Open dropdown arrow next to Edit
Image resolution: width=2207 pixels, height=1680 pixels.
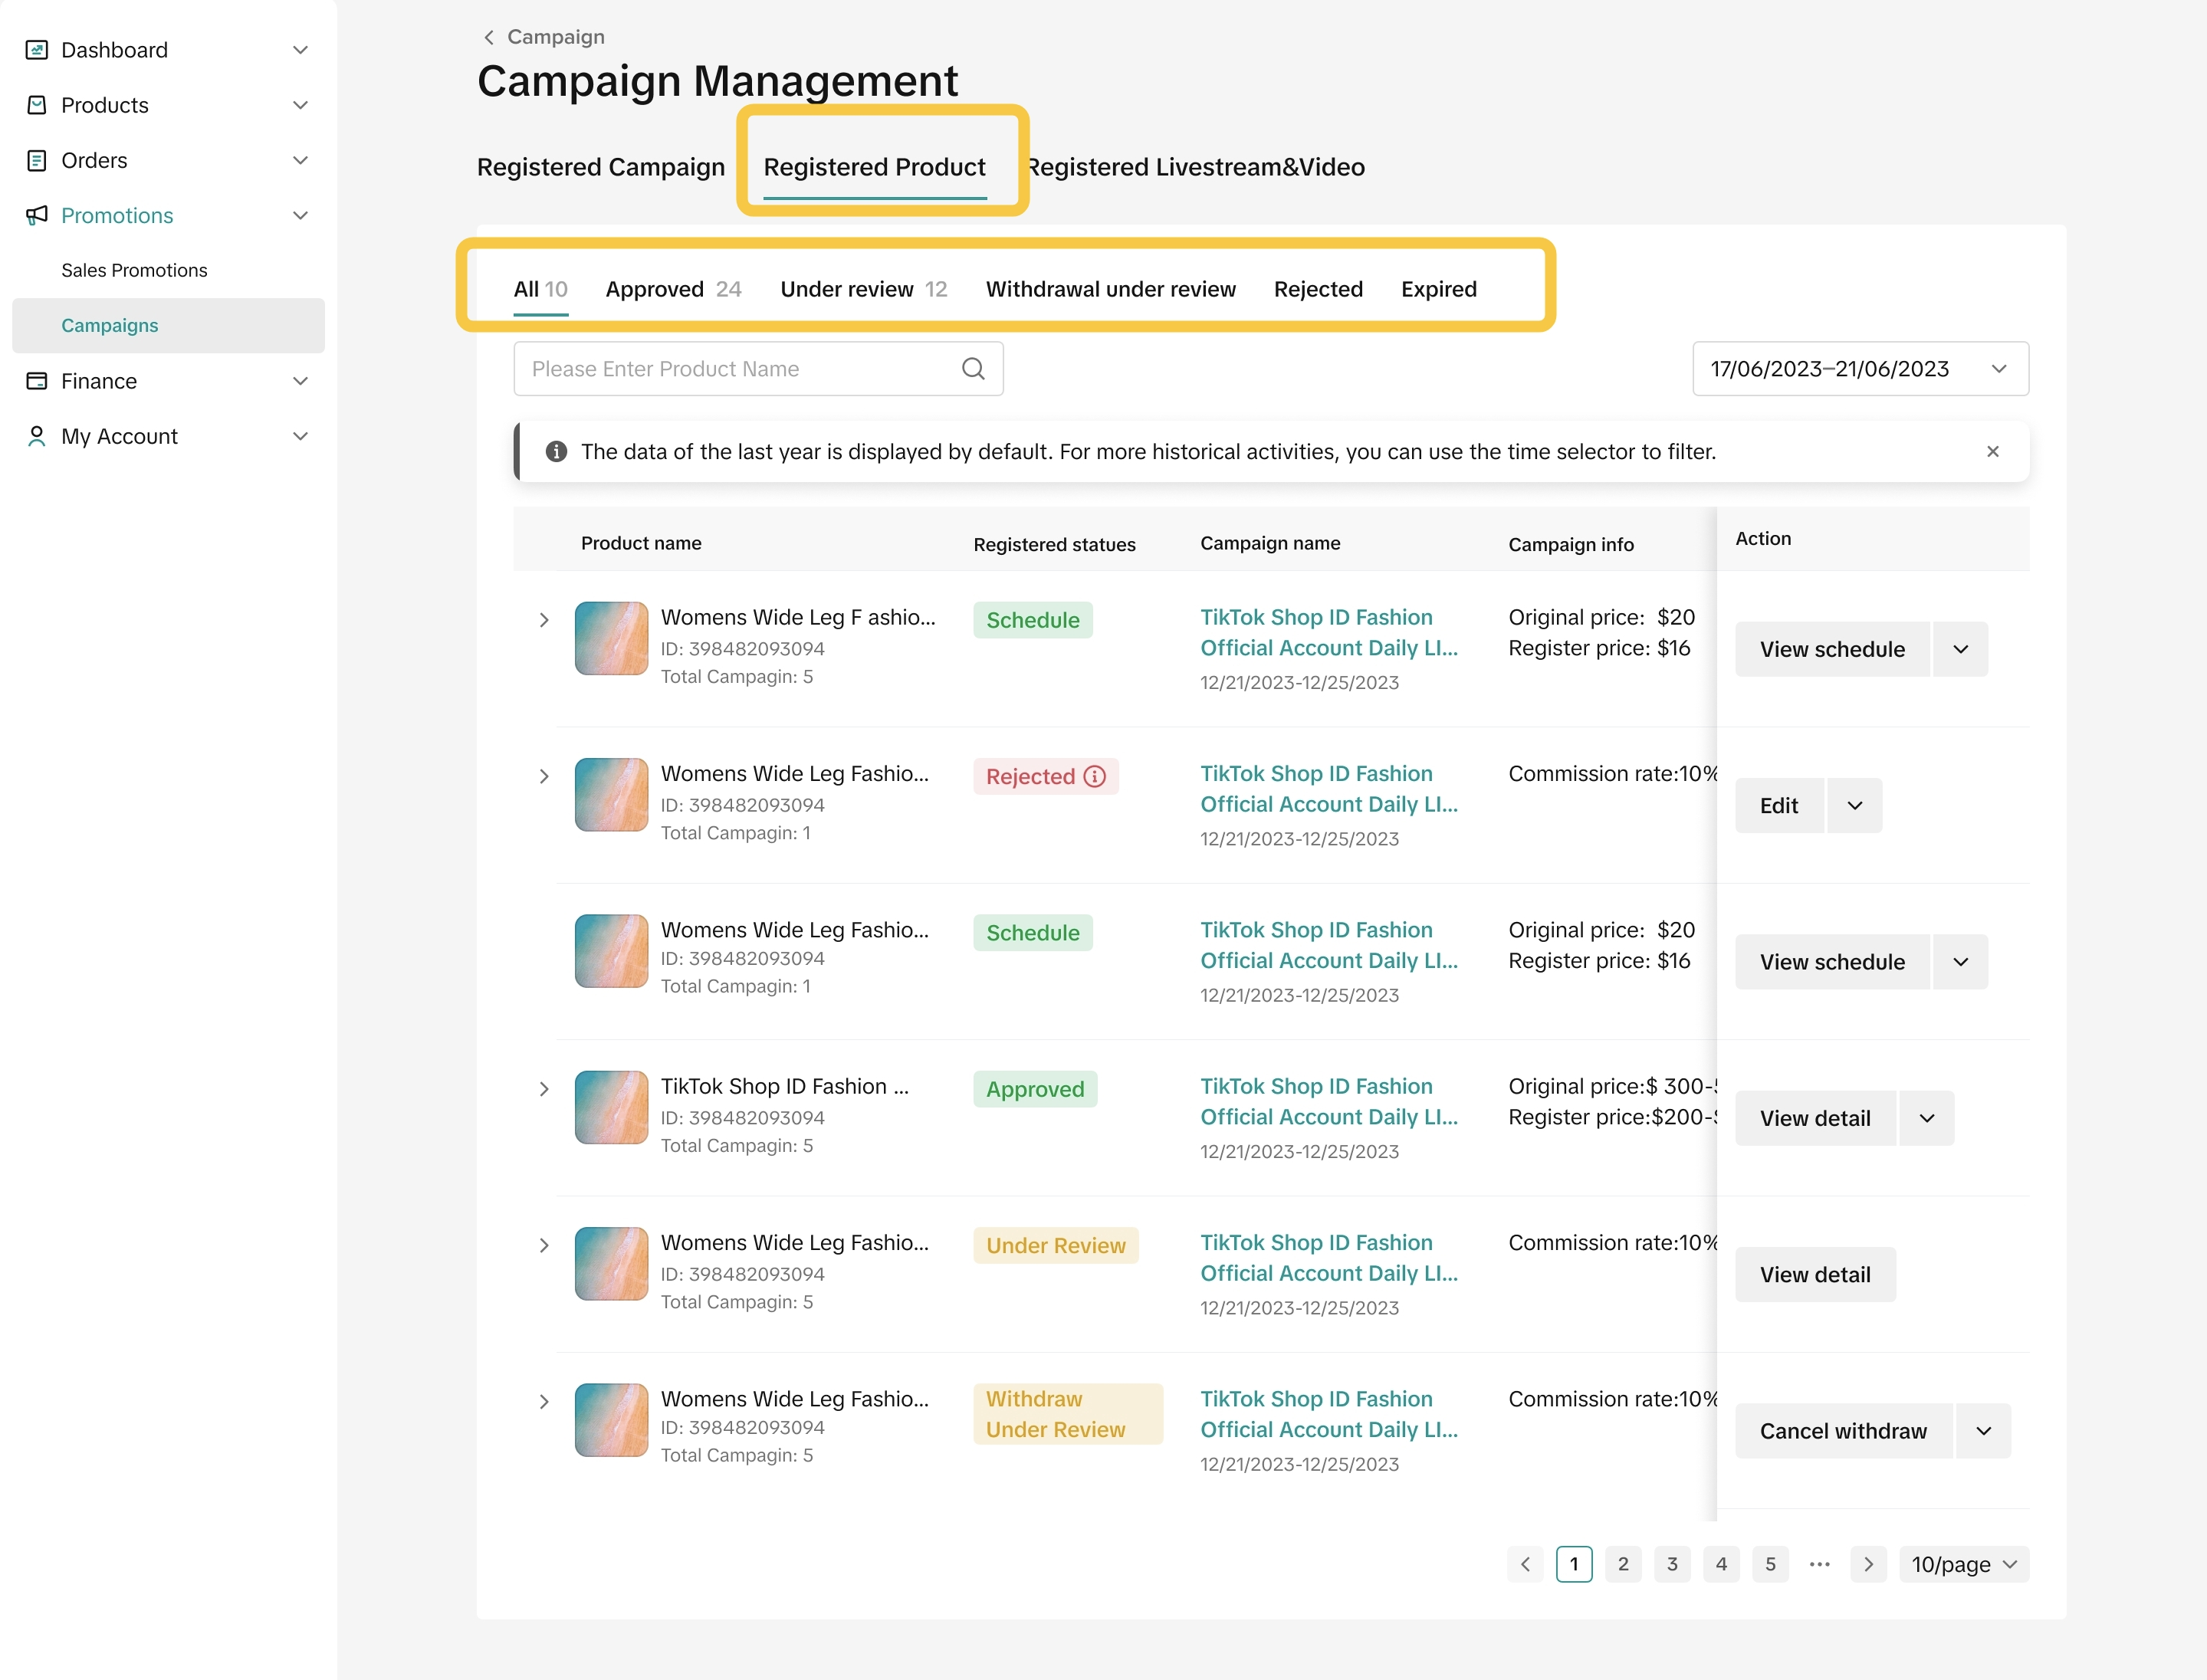tap(1854, 806)
